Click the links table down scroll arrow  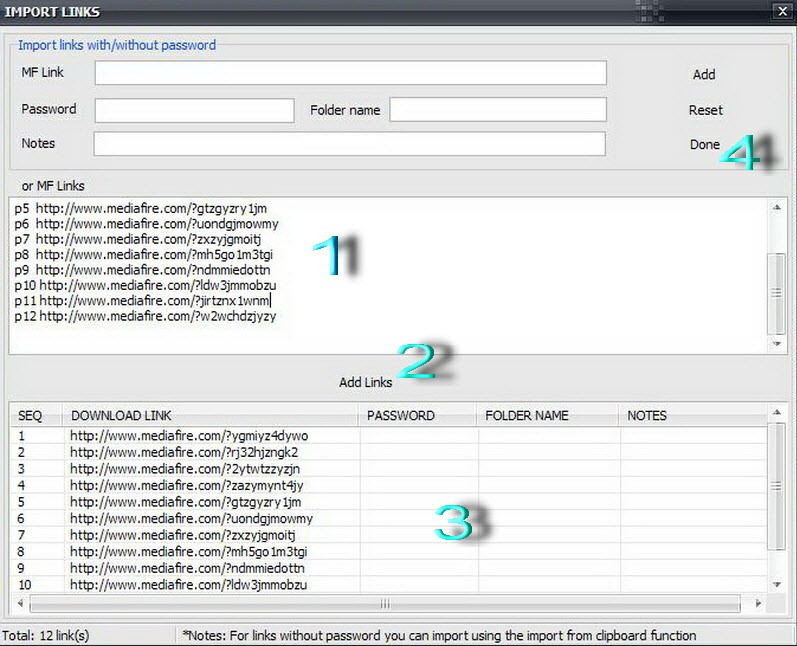[777, 585]
